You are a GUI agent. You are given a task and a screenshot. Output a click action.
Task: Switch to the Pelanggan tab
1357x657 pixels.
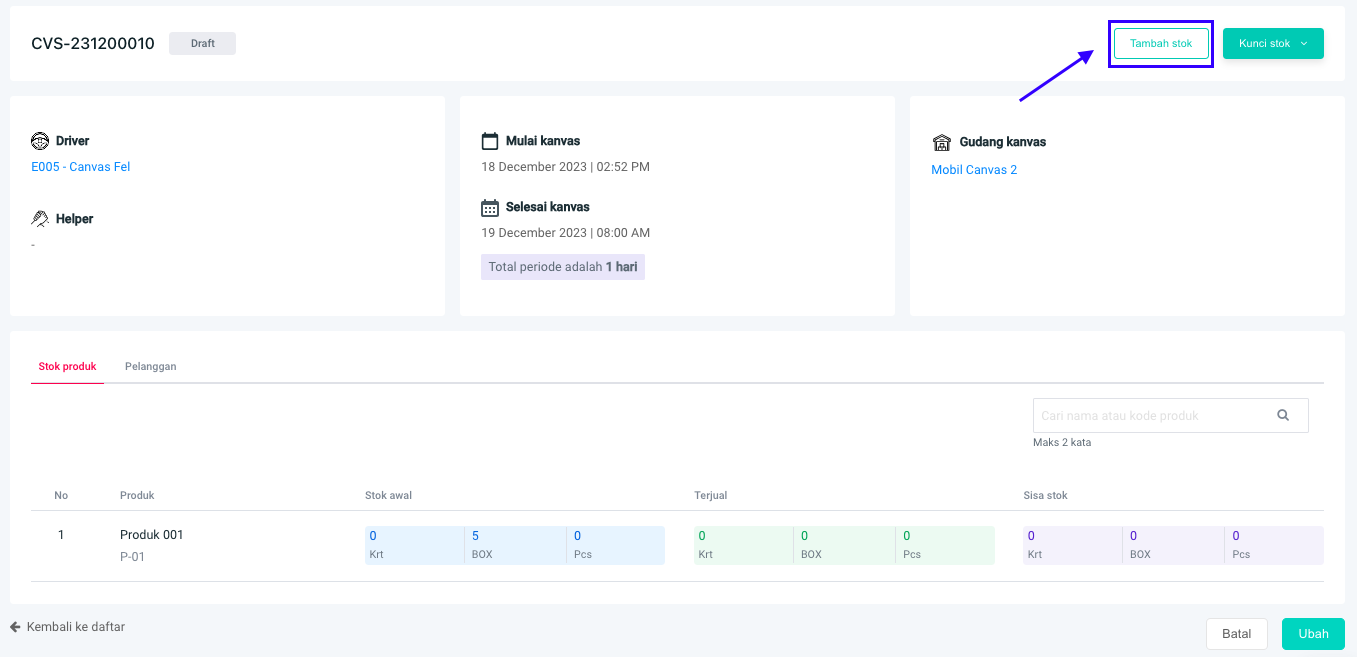point(150,367)
